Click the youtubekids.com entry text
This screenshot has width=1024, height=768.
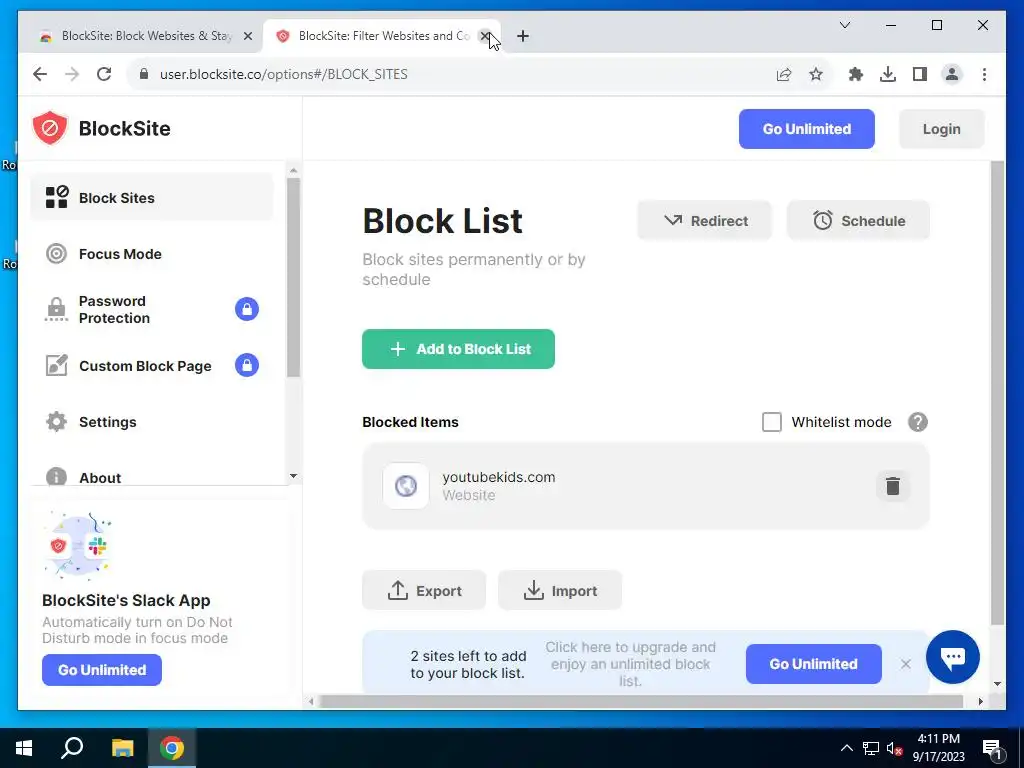pos(499,477)
